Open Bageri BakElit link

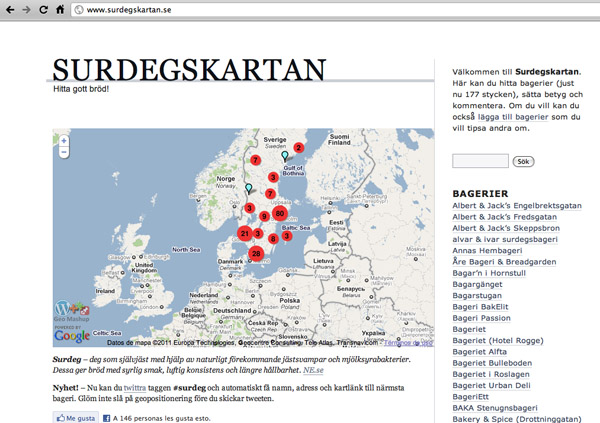tap(480, 307)
